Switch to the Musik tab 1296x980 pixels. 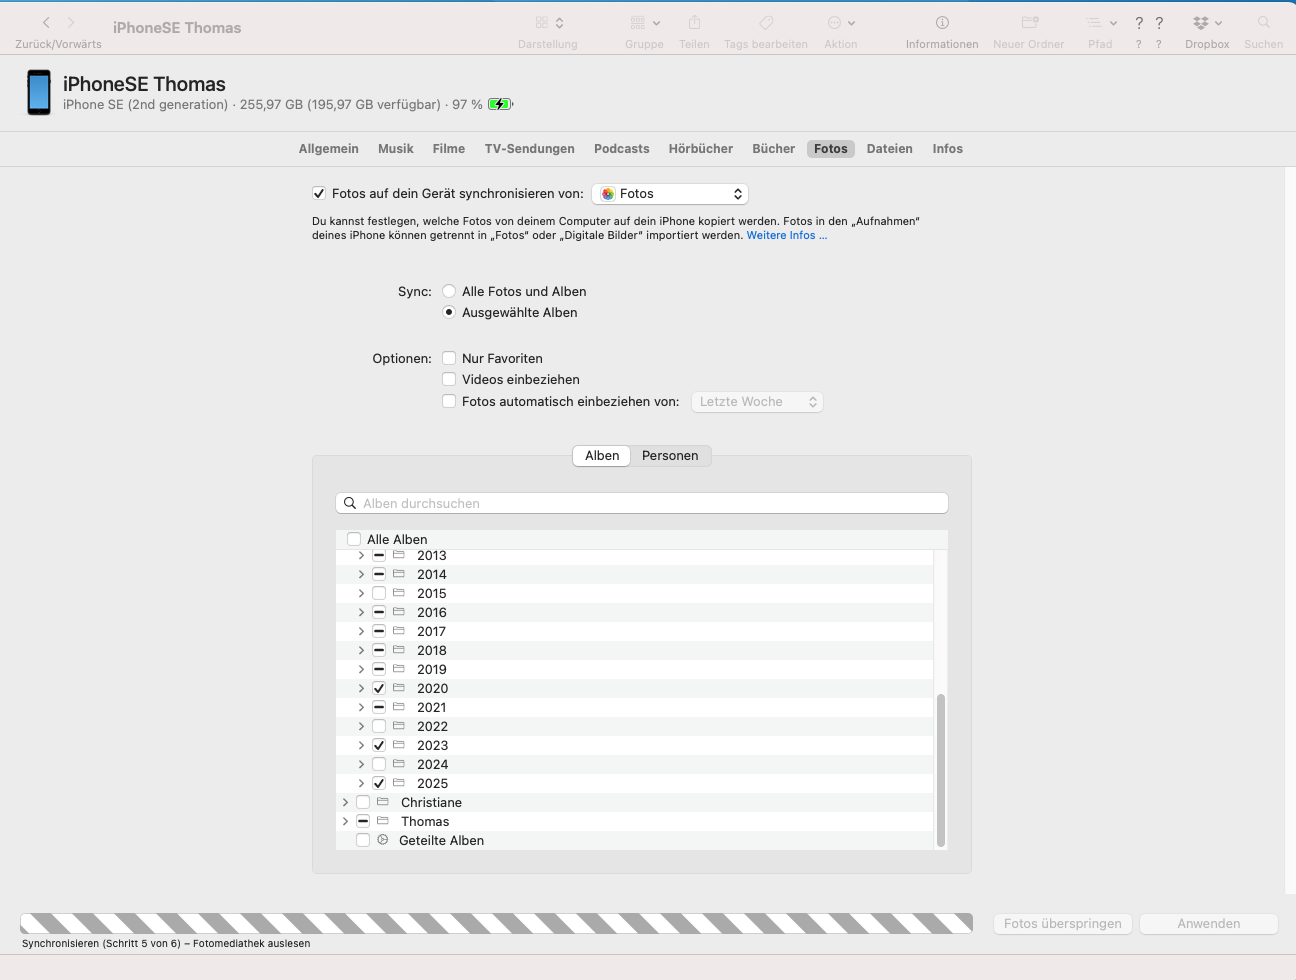(396, 149)
